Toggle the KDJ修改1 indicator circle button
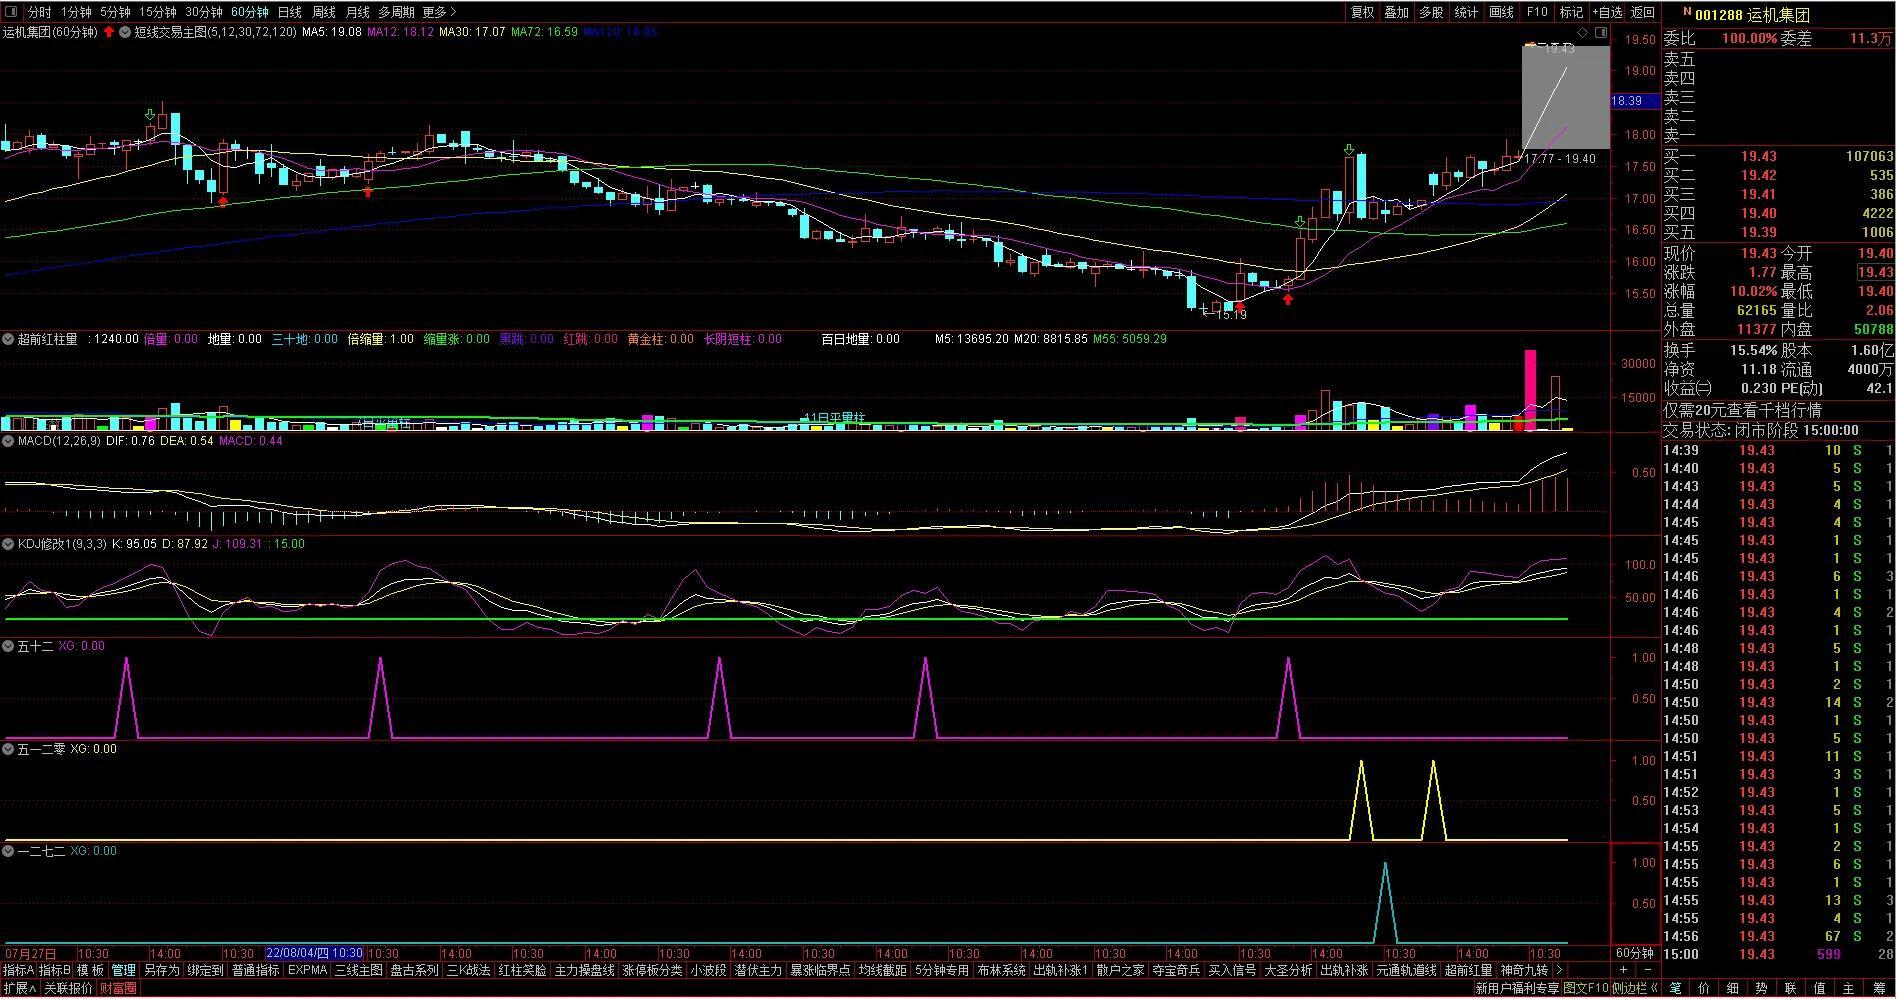 [9, 544]
